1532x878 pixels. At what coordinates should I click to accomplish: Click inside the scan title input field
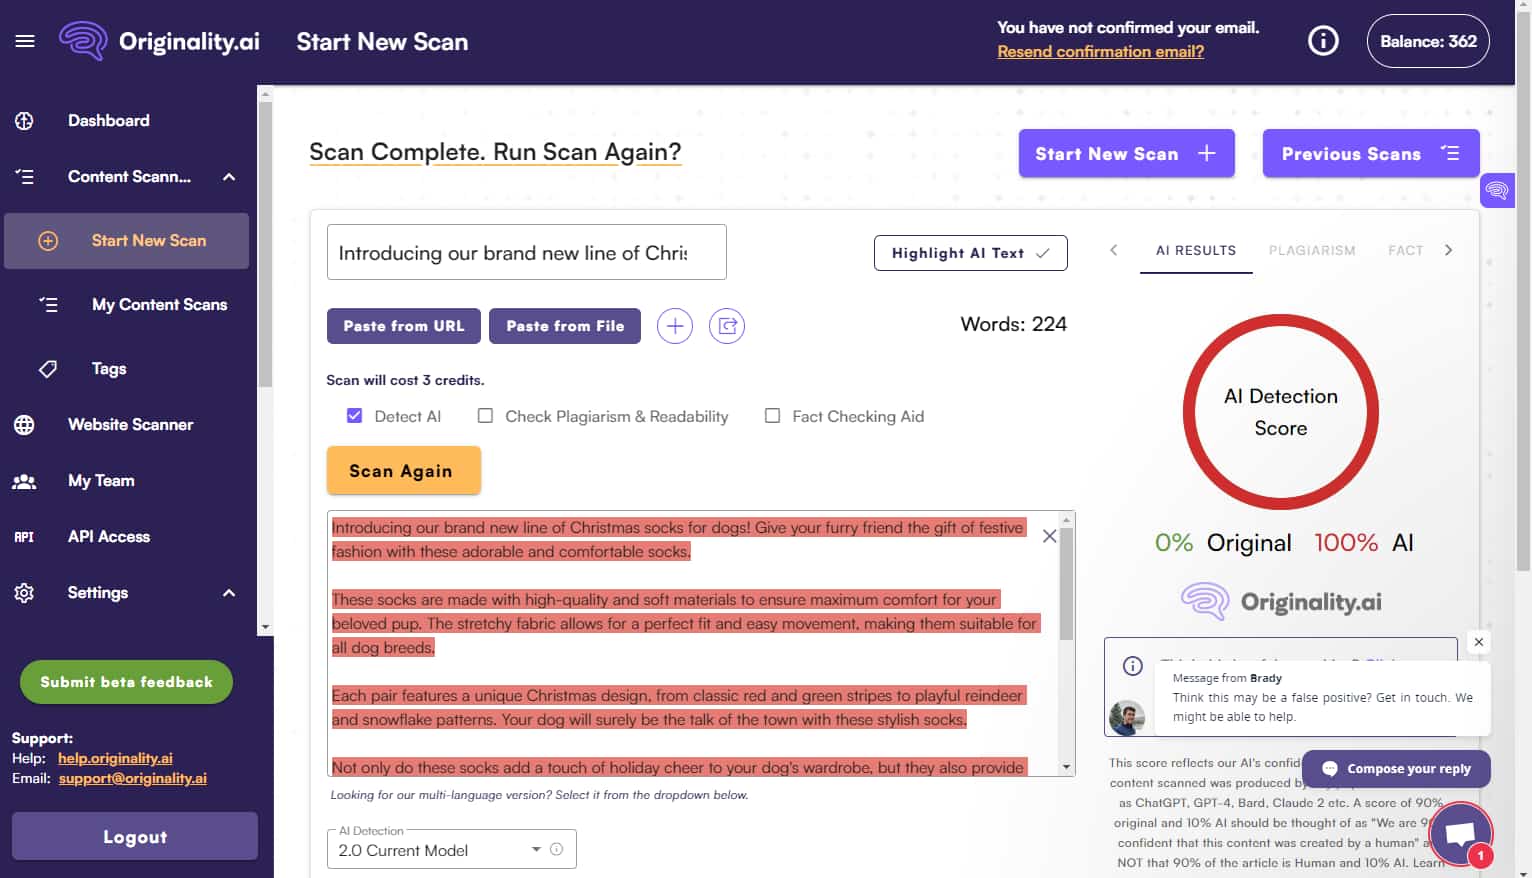526,252
